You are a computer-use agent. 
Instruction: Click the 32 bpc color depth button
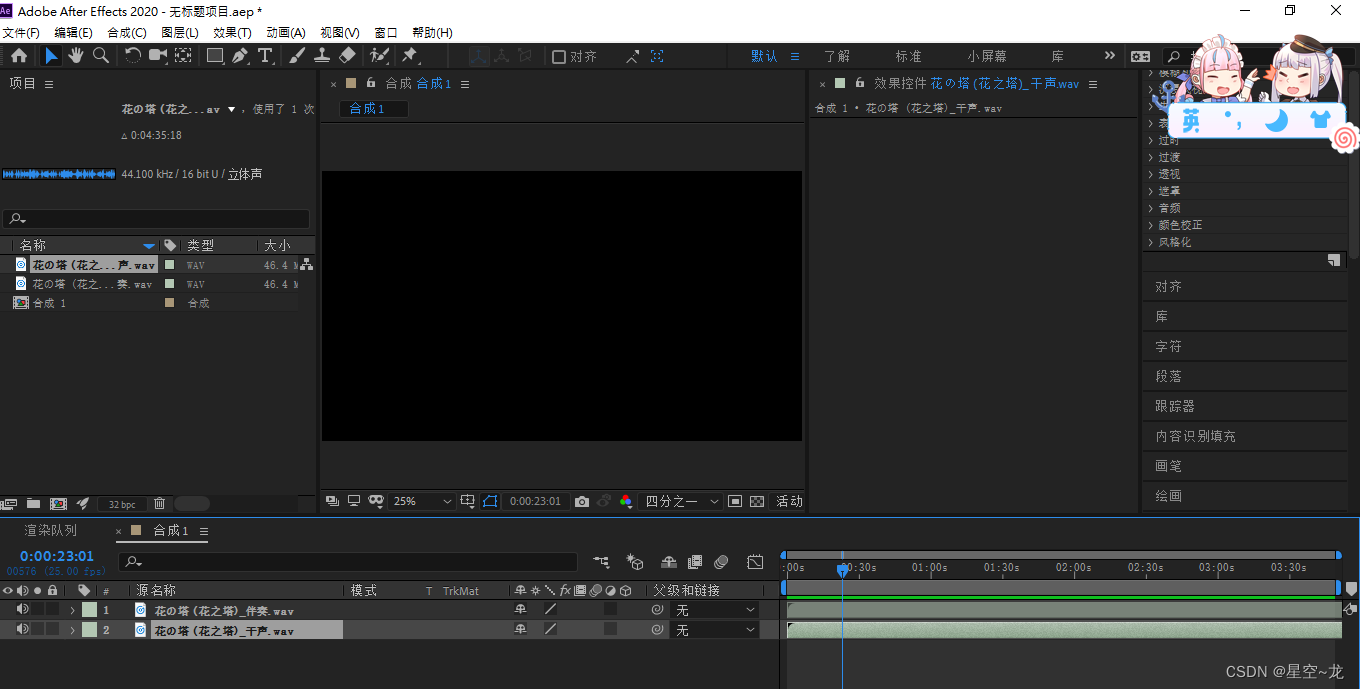coord(122,505)
